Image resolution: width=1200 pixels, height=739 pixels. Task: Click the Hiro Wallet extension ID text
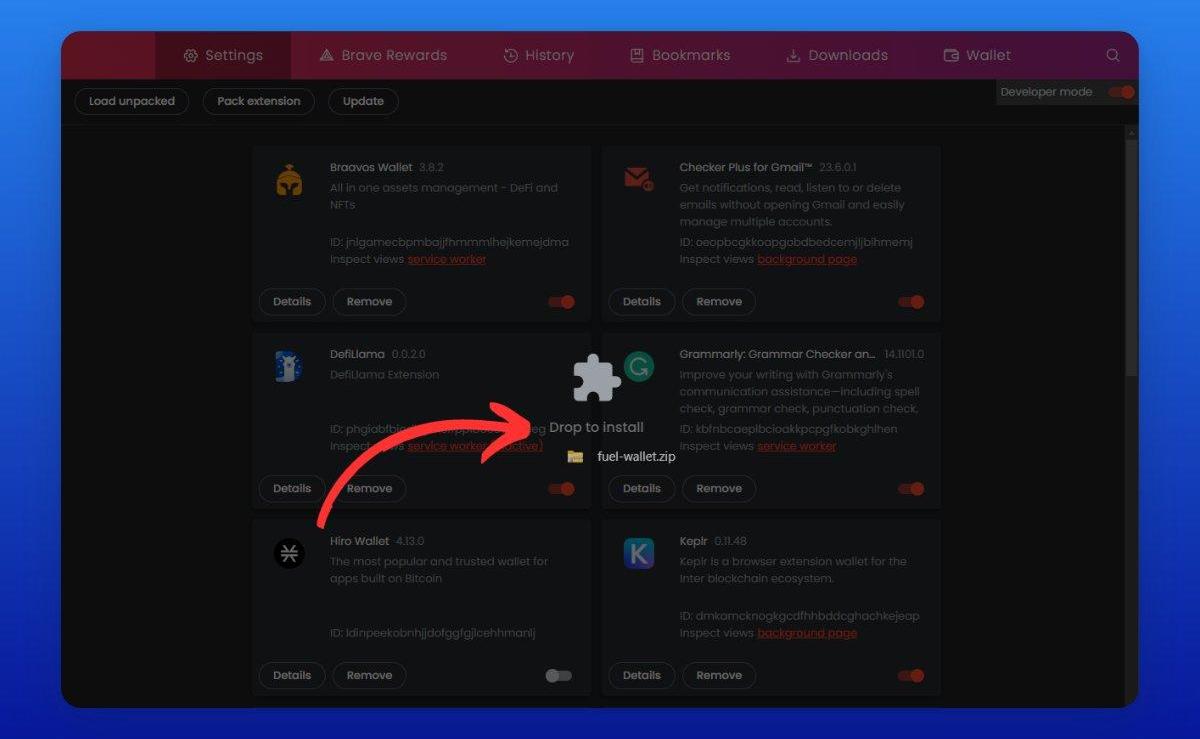pos(433,633)
